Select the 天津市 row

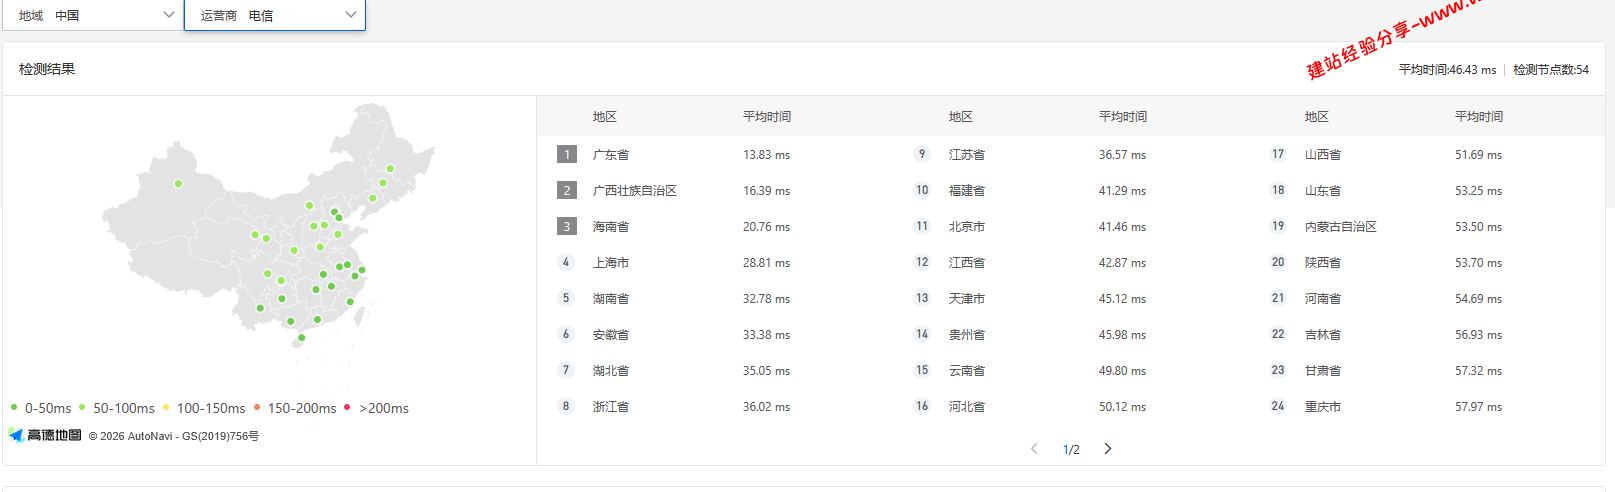pos(1071,298)
